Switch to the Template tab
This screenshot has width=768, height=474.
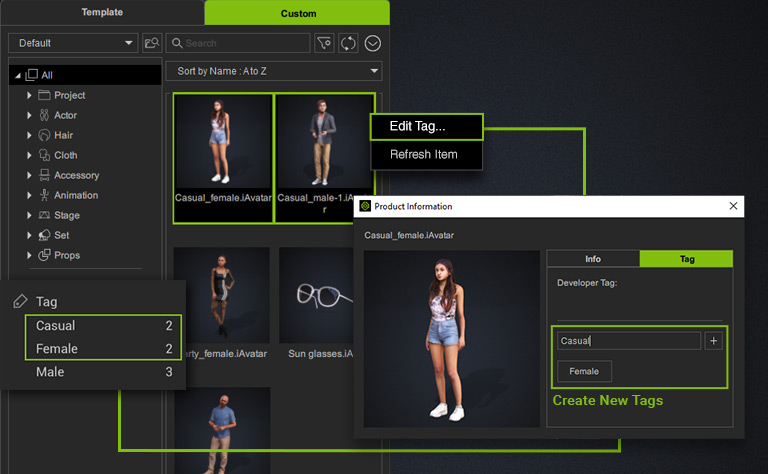[x=101, y=13]
